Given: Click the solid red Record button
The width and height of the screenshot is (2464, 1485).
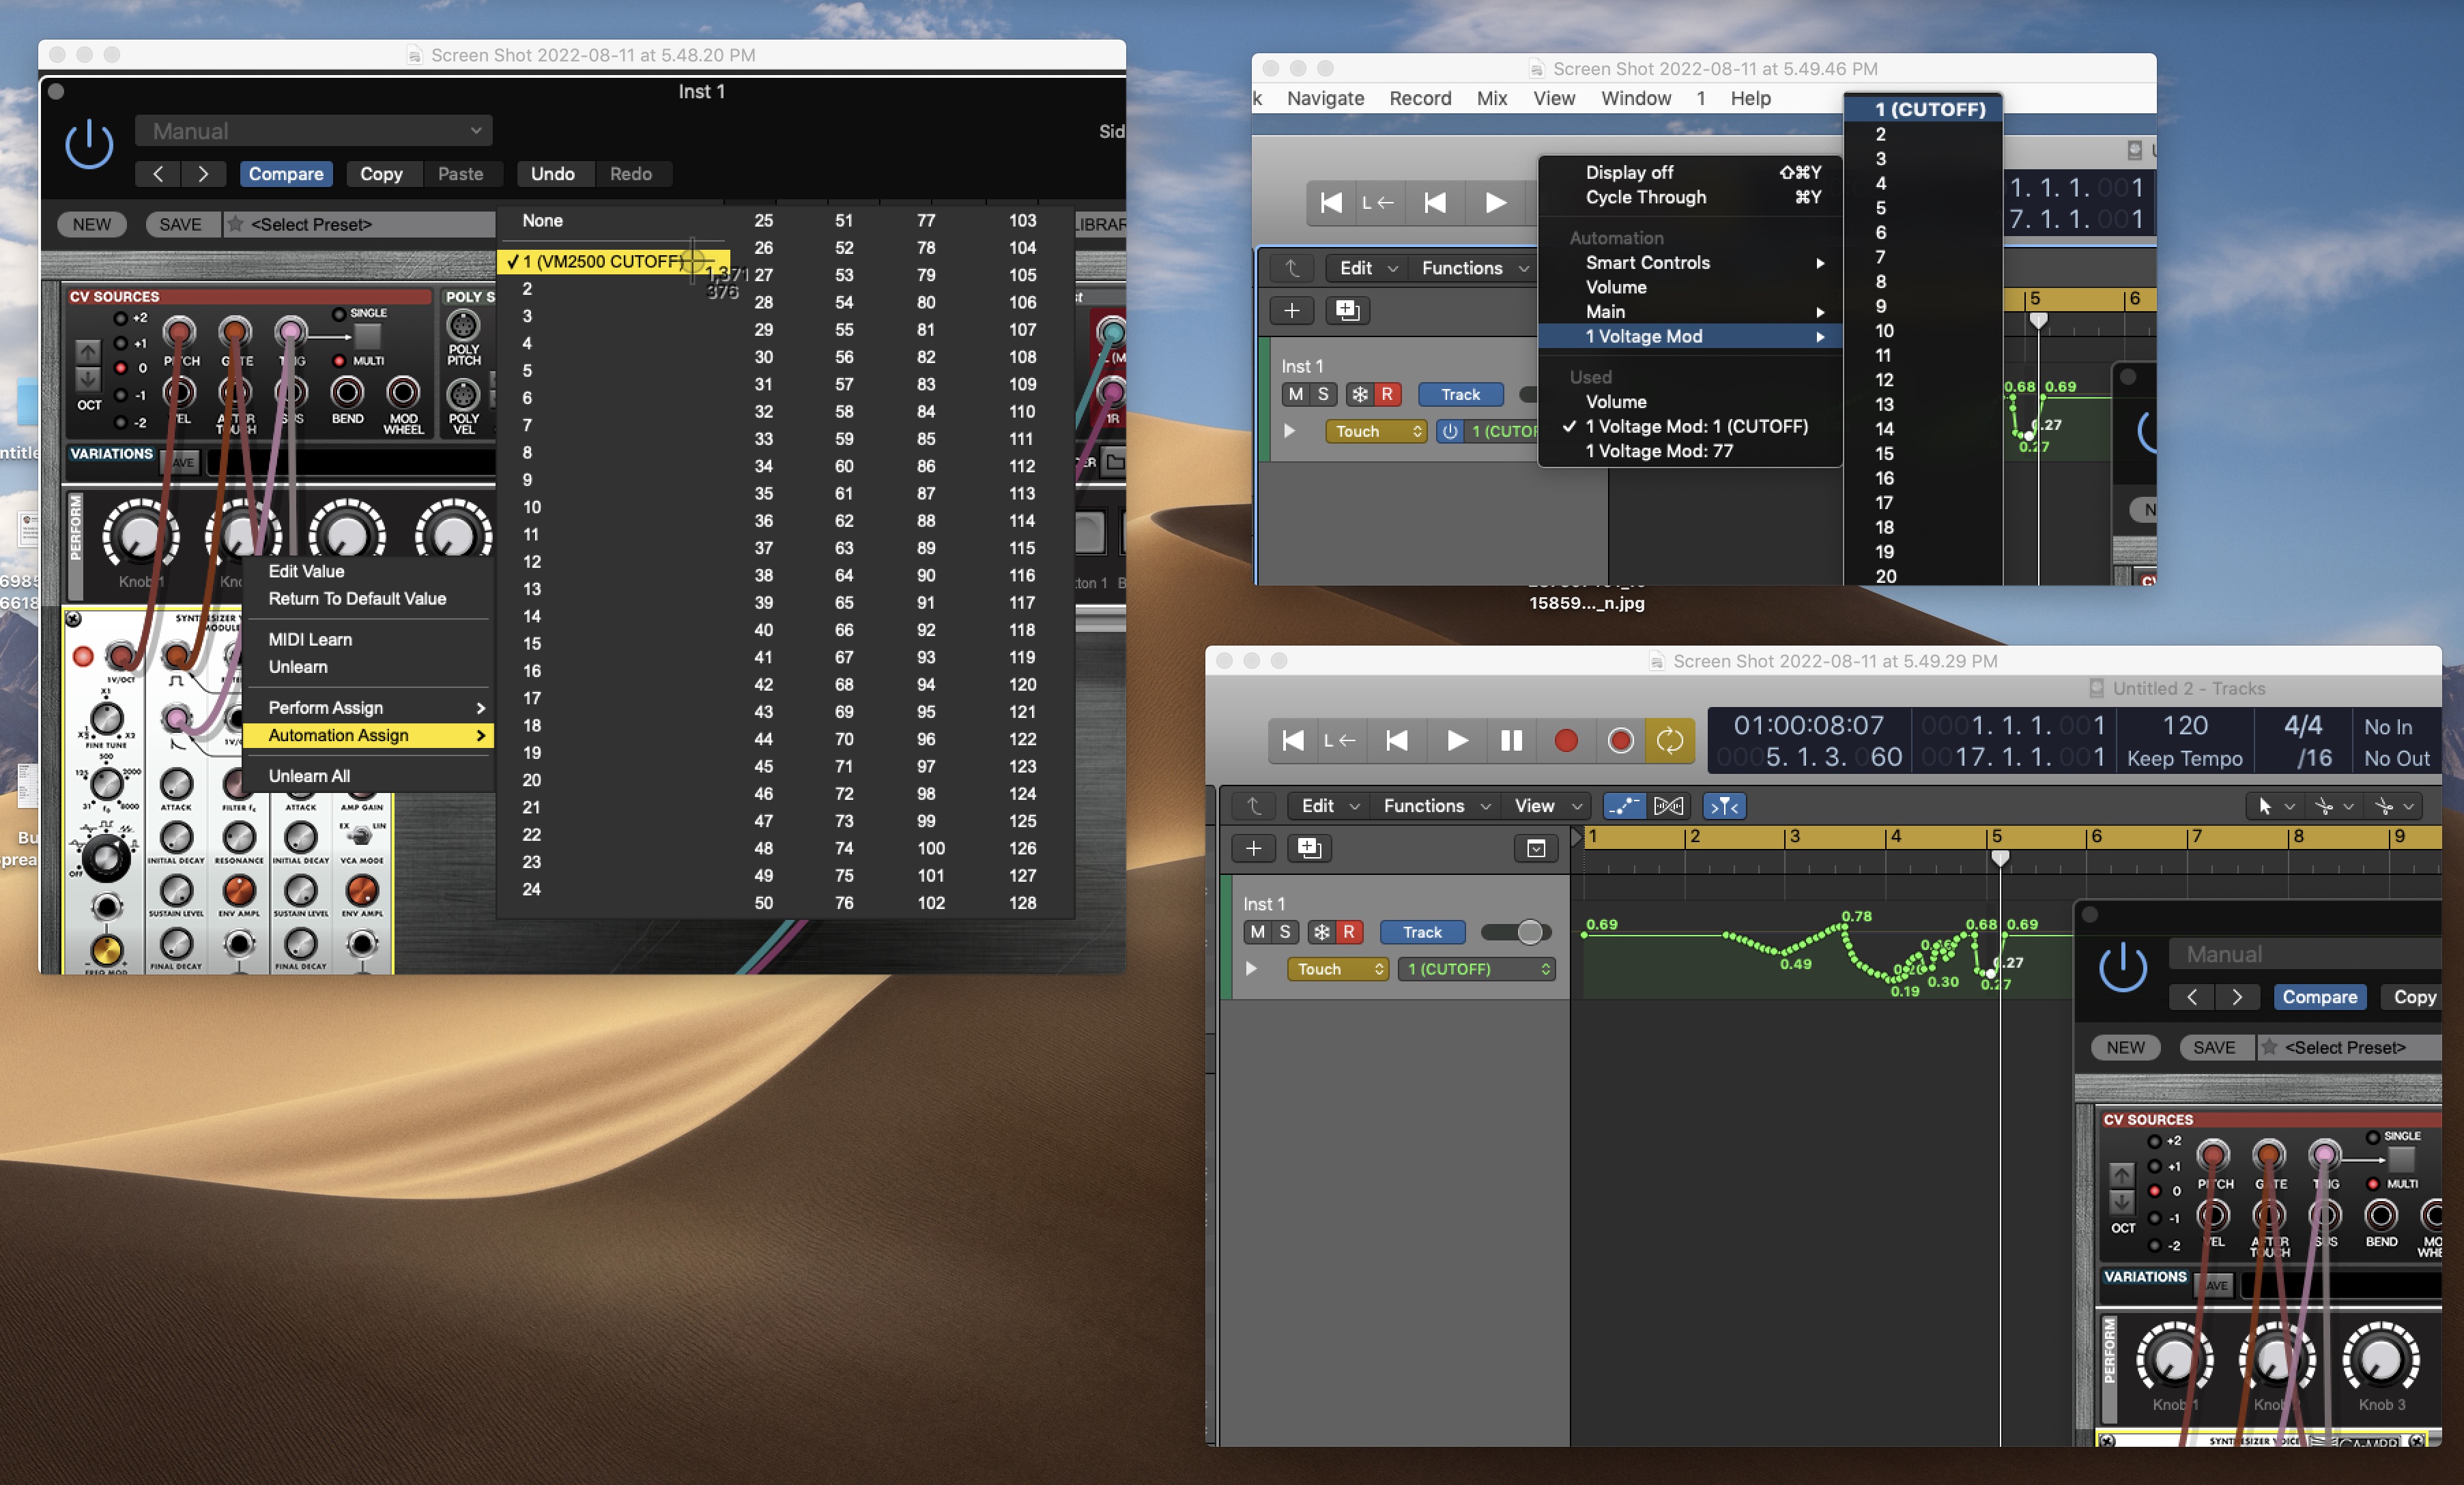Looking at the screenshot, I should (x=1566, y=740).
